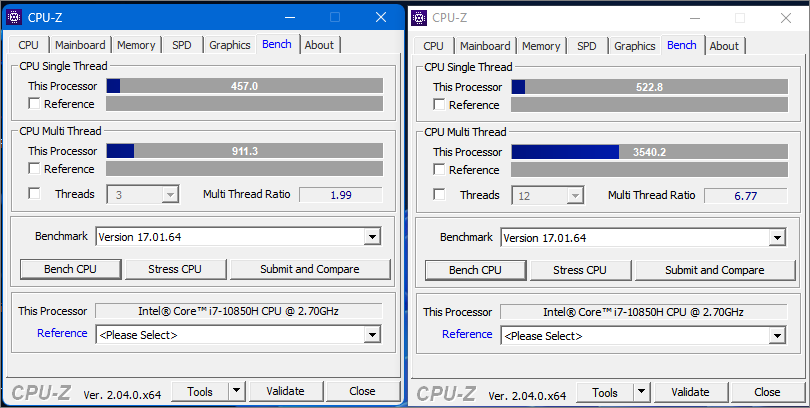Open Mainboard tab in left window

coord(80,45)
